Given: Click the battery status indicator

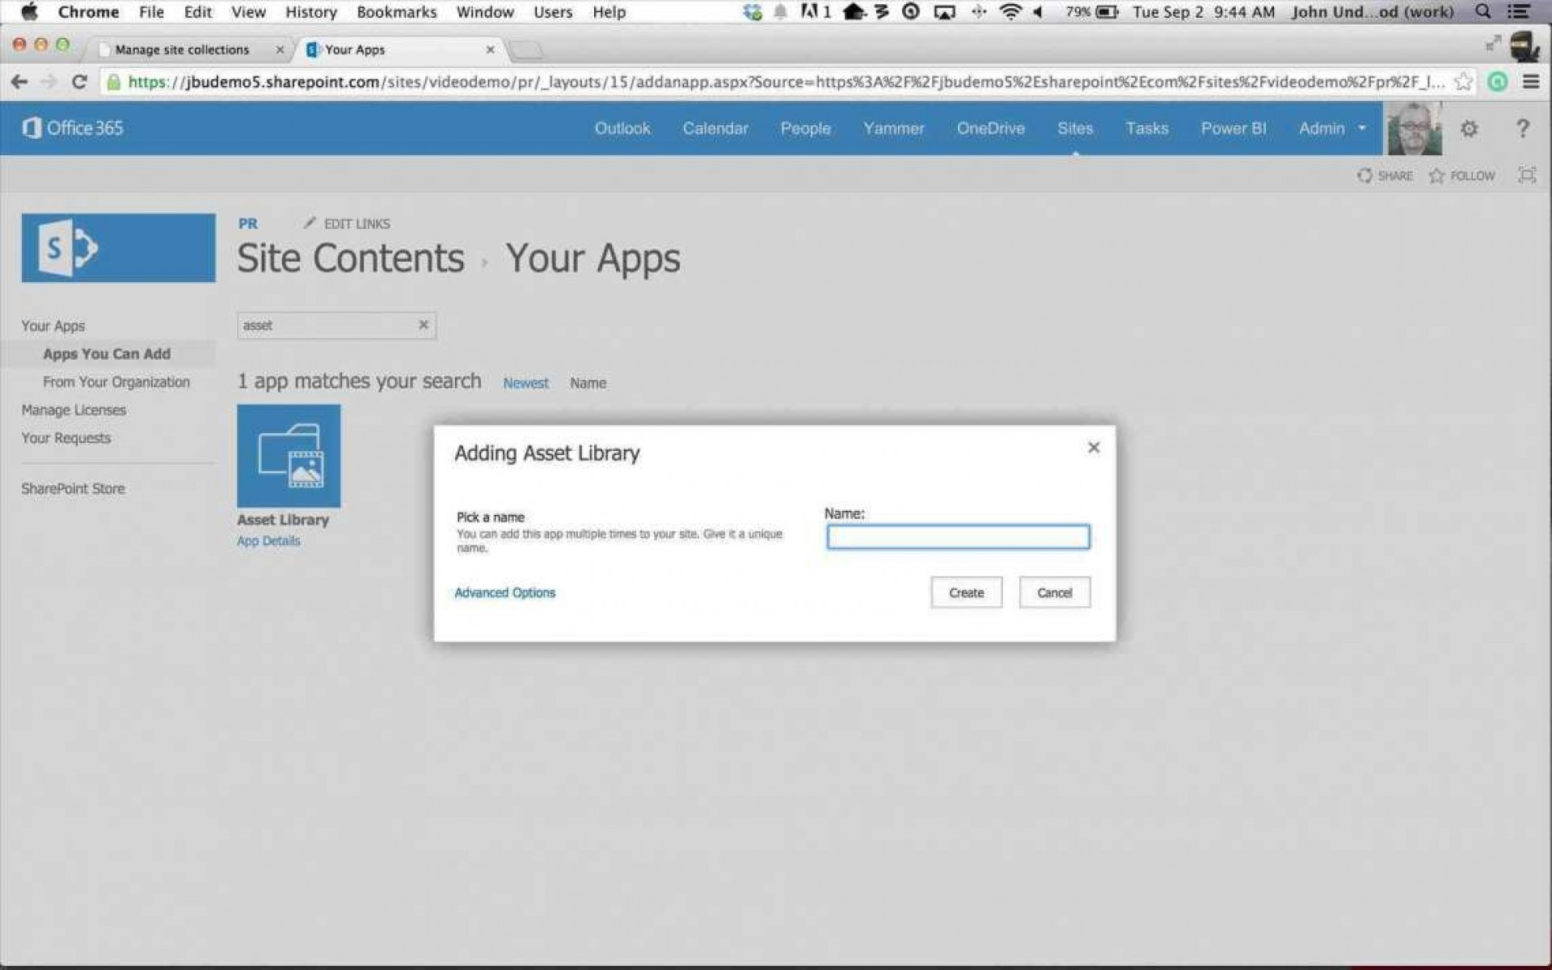Looking at the screenshot, I should [1091, 12].
